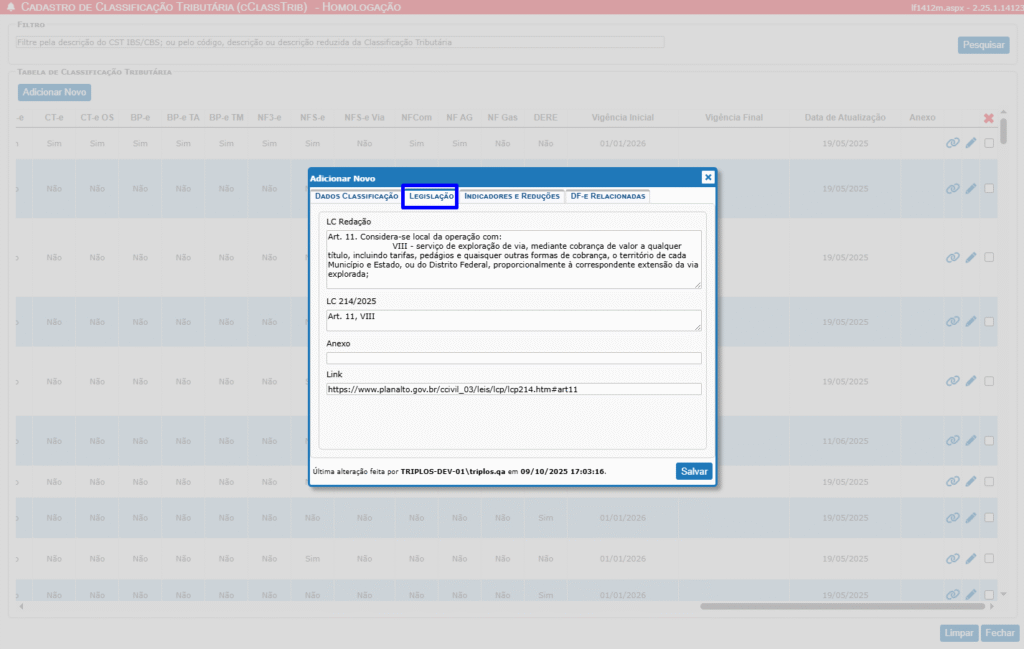Click into the Anexo input field
This screenshot has height=649, width=1024.
[x=513, y=358]
